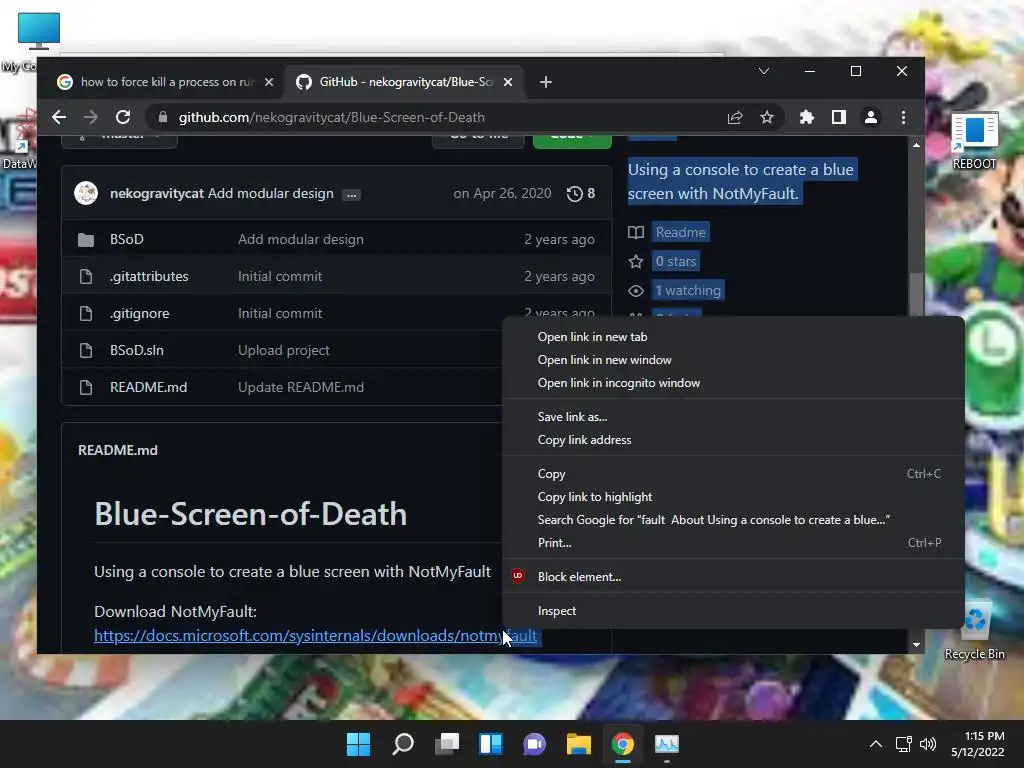Image resolution: width=1024 pixels, height=768 pixels.
Task: Choose 'Open link in new window'
Action: 733,360
